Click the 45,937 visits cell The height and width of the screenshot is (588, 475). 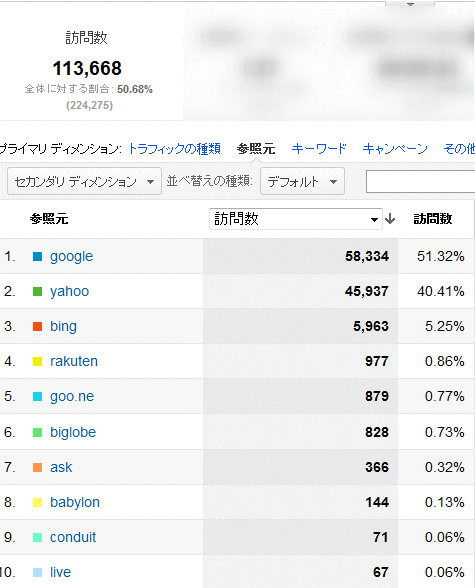click(x=367, y=291)
